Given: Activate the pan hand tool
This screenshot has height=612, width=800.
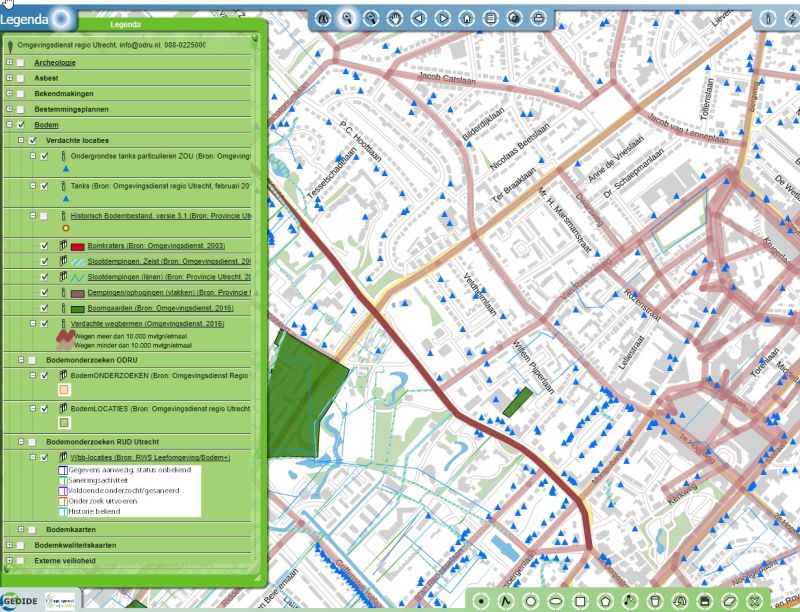Looking at the screenshot, I should 395,19.
